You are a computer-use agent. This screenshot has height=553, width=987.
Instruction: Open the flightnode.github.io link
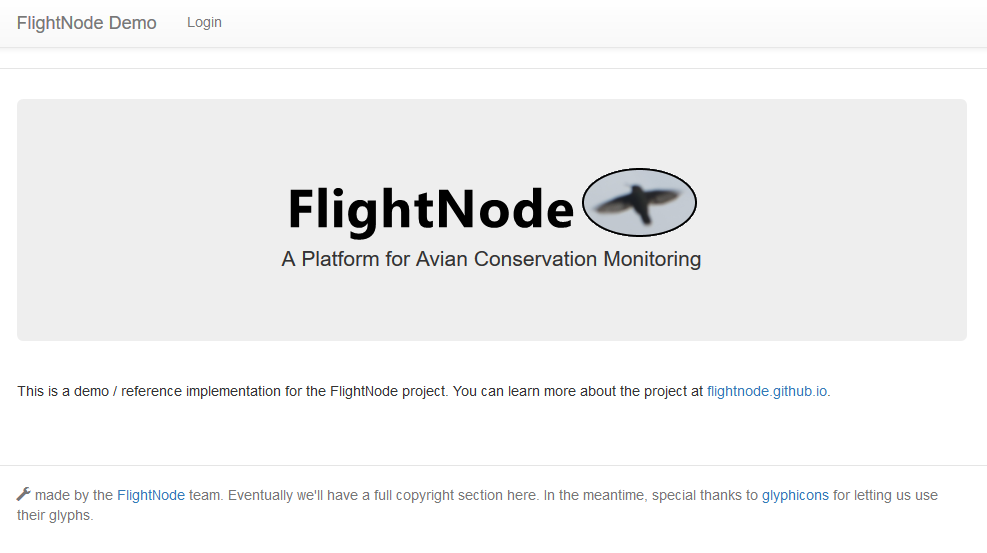pyautogui.click(x=767, y=391)
